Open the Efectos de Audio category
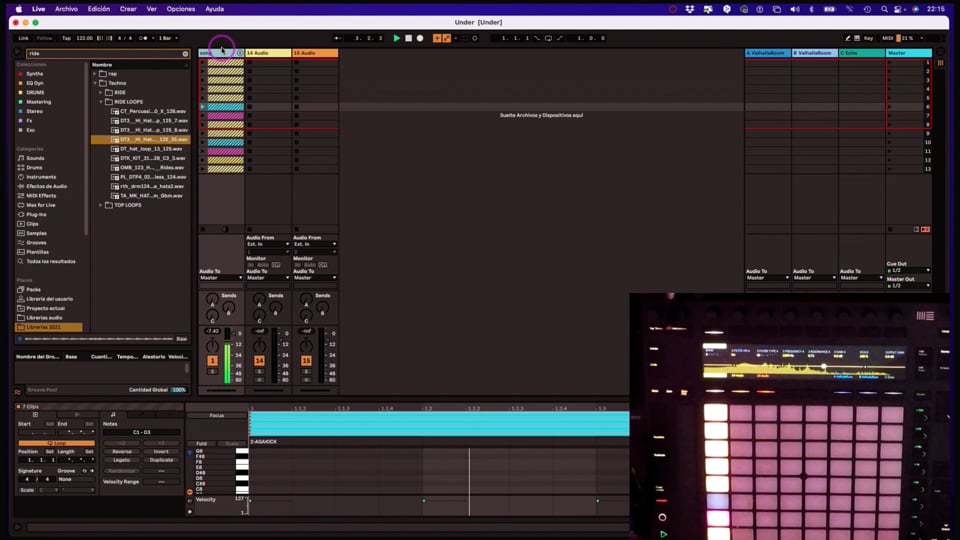This screenshot has height=540, width=960. (x=46, y=186)
